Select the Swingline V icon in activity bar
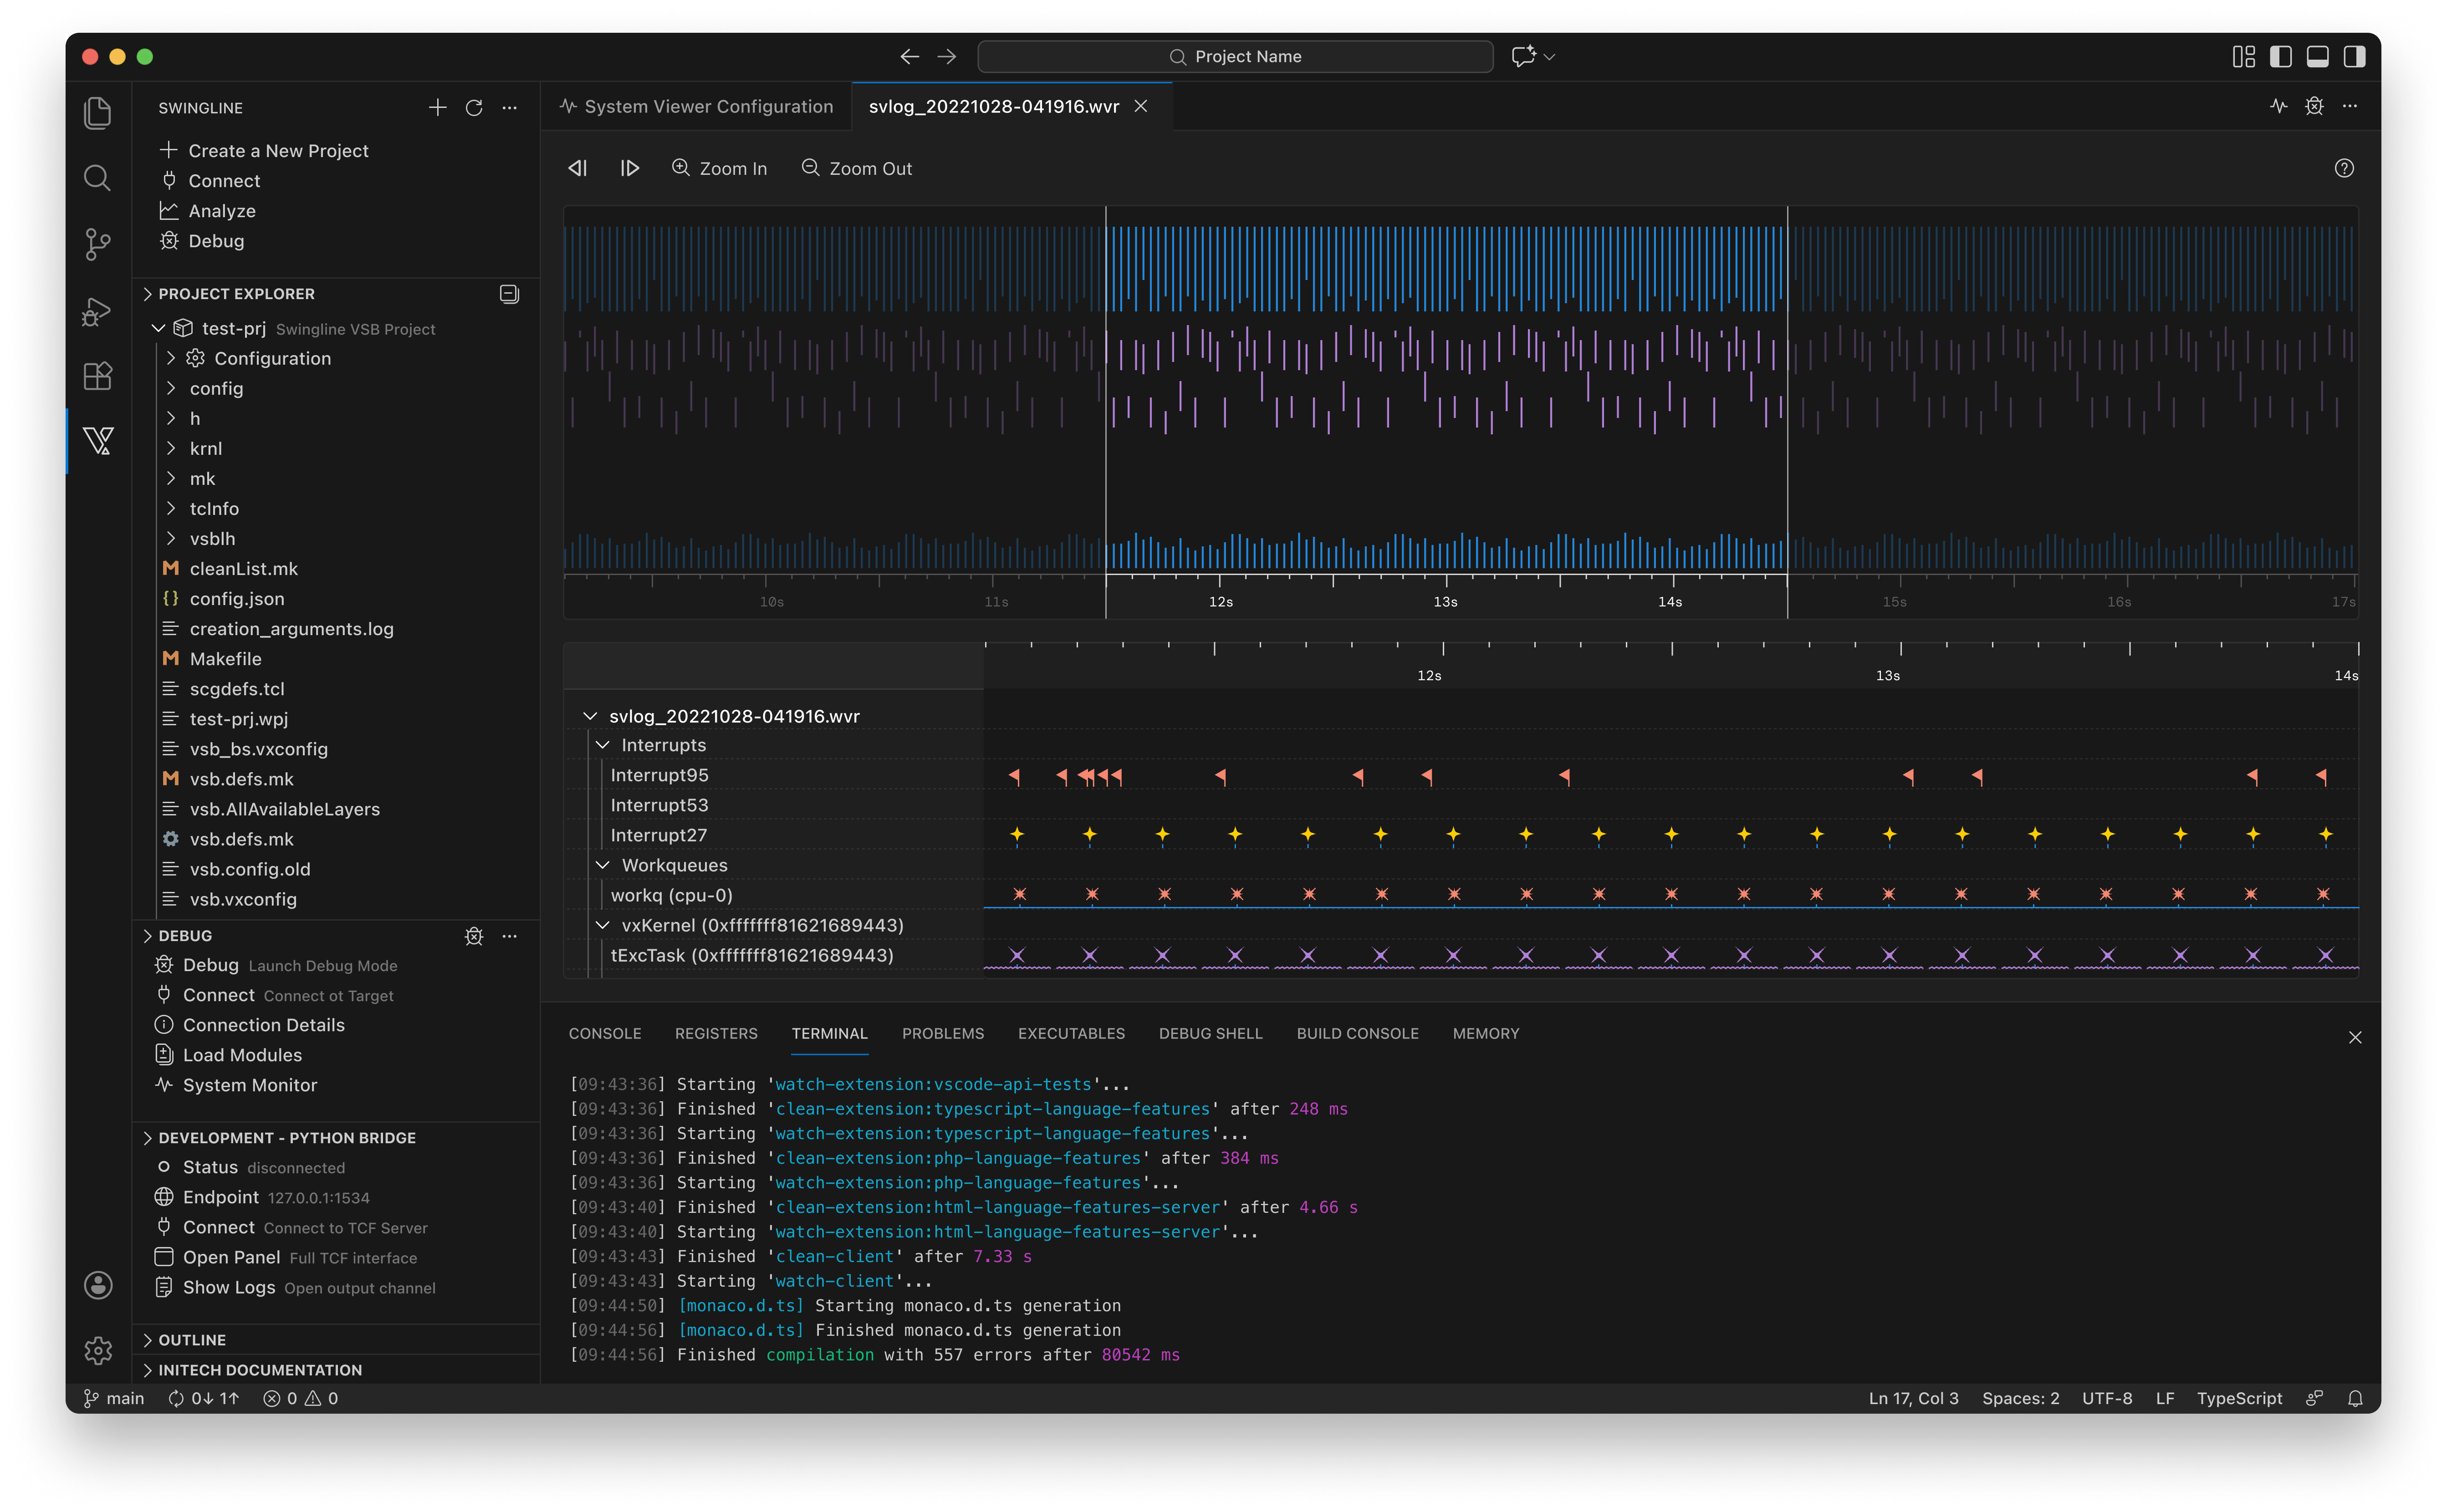 pos(98,441)
